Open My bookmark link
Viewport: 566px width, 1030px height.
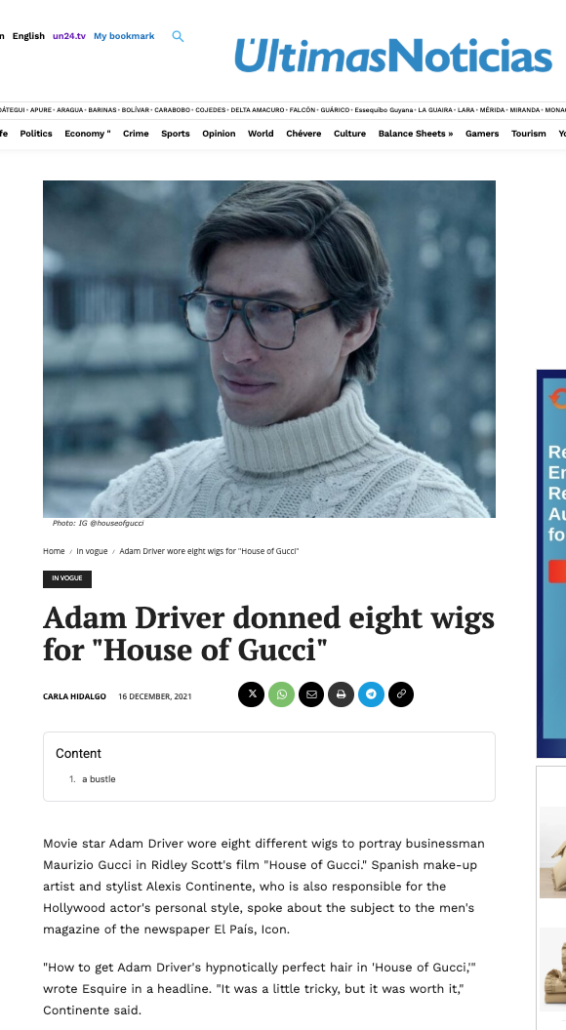click(124, 36)
